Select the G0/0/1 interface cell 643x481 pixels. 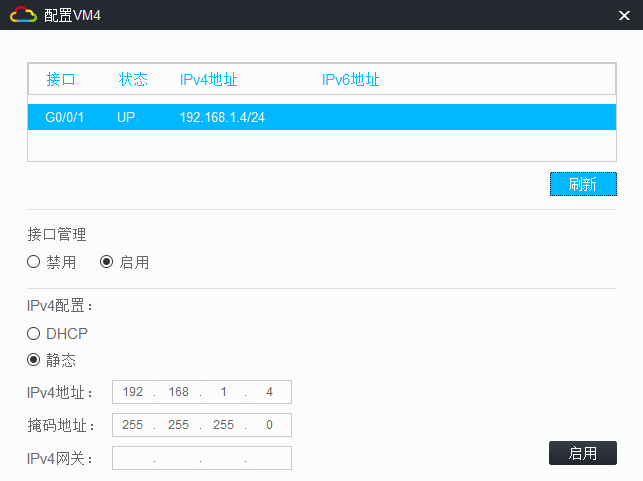pyautogui.click(x=64, y=117)
